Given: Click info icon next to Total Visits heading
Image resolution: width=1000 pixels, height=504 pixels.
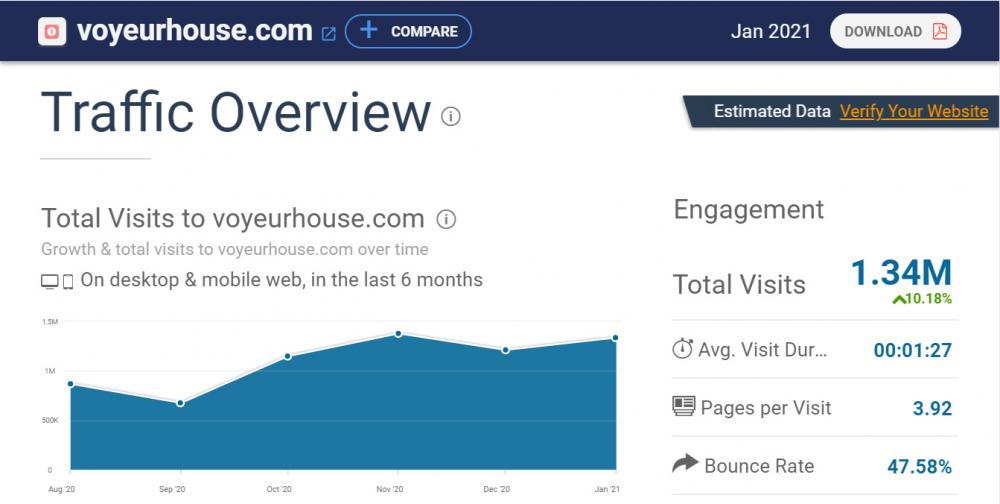Looking at the screenshot, I should point(447,219).
